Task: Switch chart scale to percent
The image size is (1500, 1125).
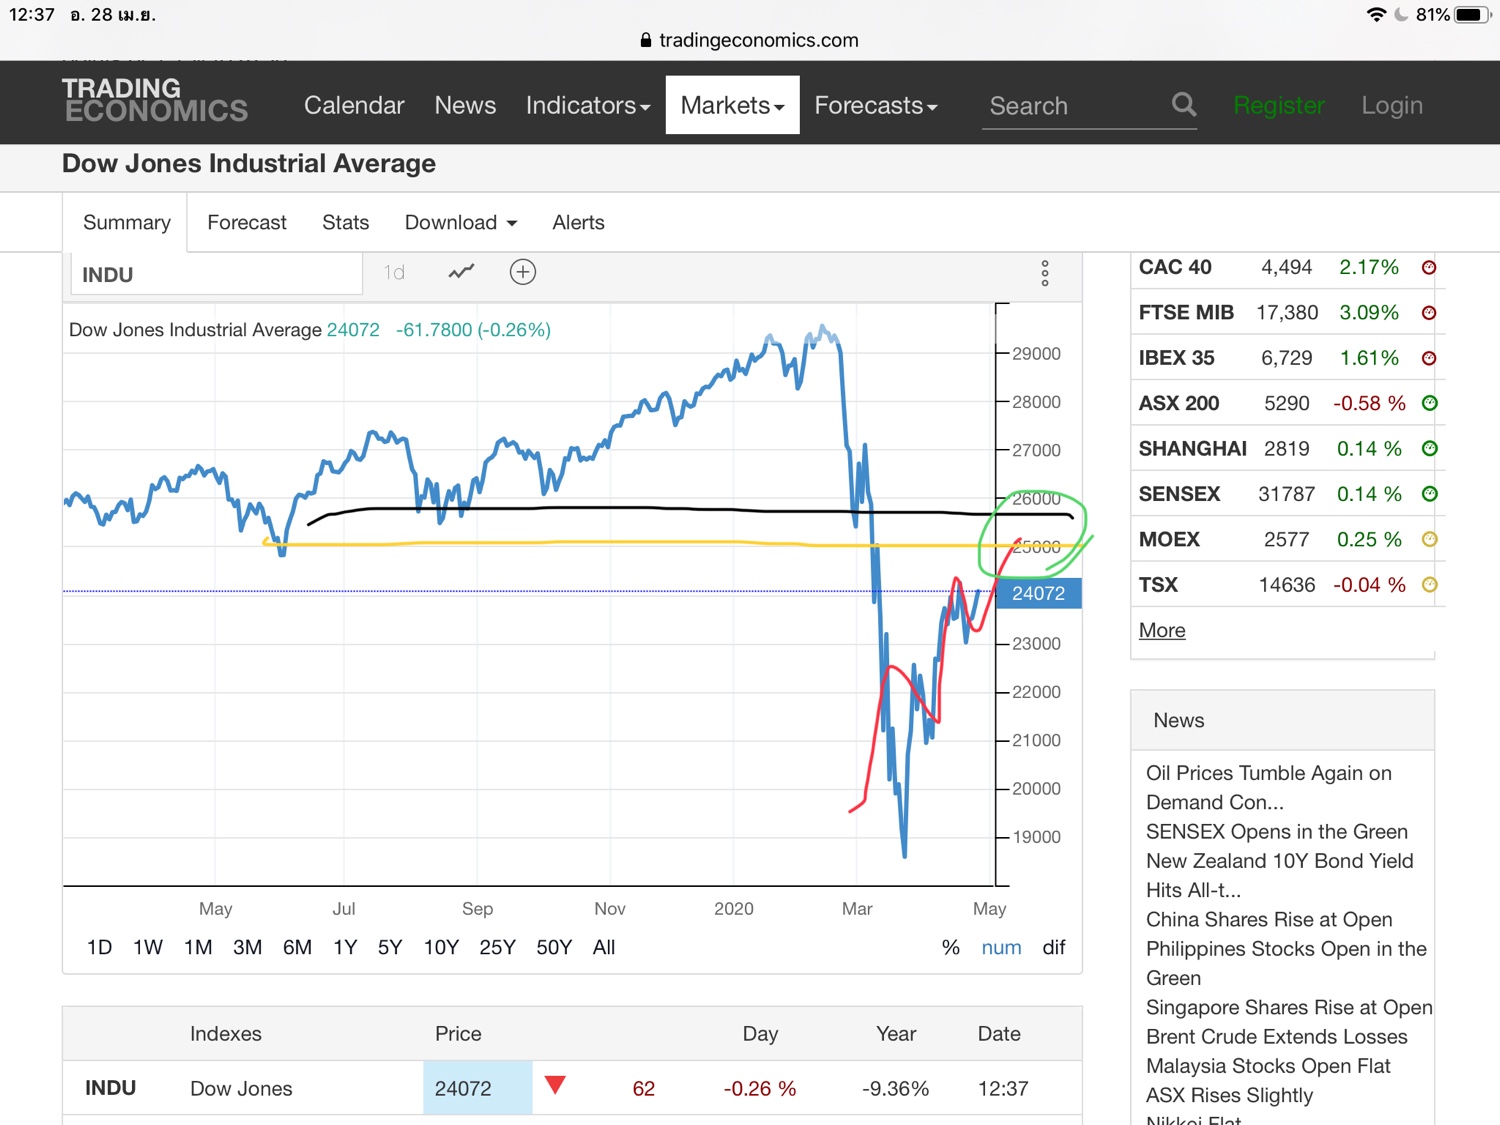Action: [950, 947]
